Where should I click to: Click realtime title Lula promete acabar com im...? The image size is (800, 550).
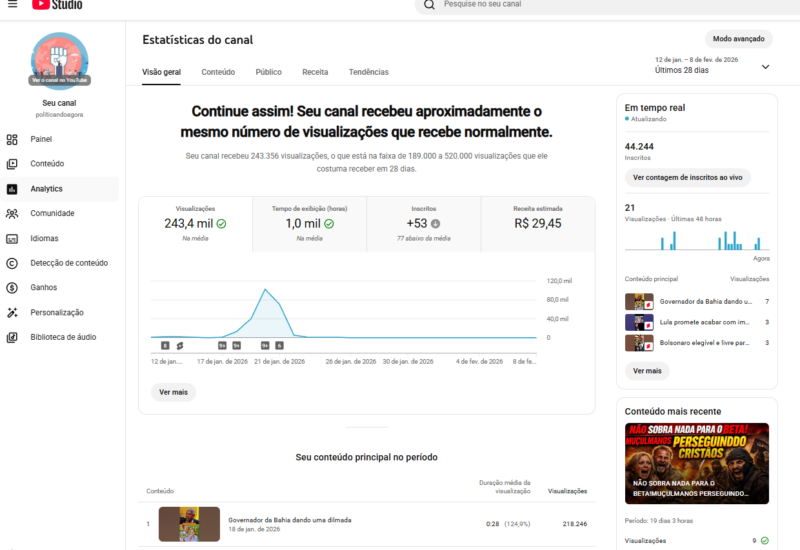[x=704, y=322]
